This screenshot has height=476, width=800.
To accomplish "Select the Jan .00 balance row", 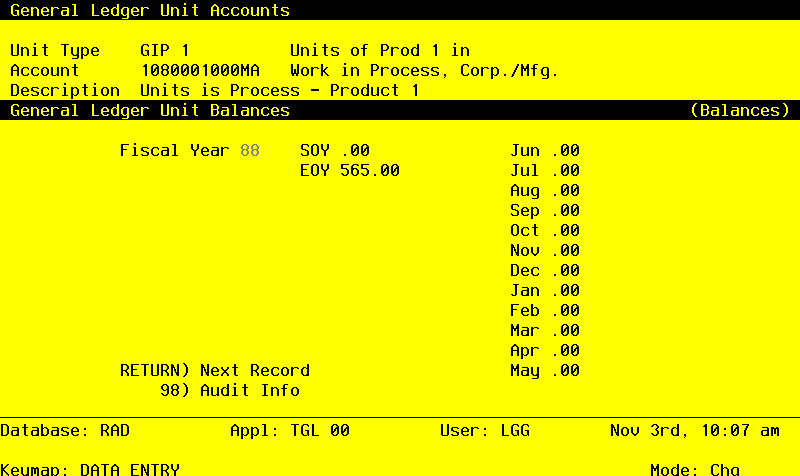I will tap(545, 290).
